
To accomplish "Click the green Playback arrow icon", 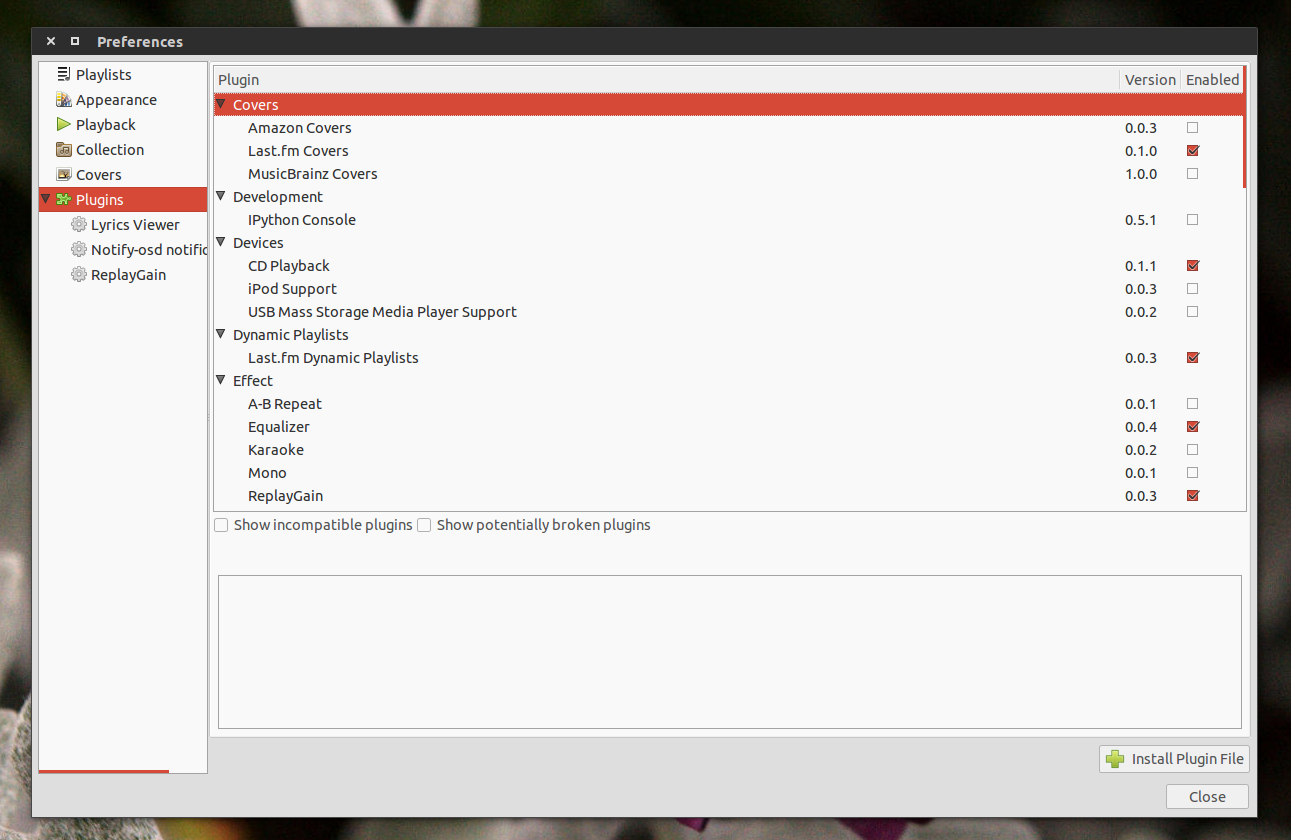I will [64, 124].
